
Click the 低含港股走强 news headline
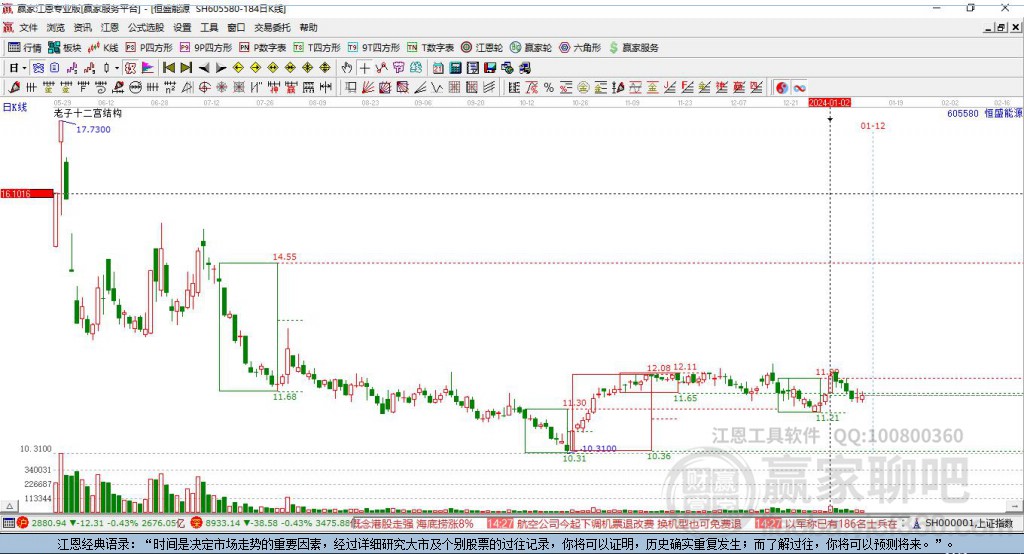(381, 523)
